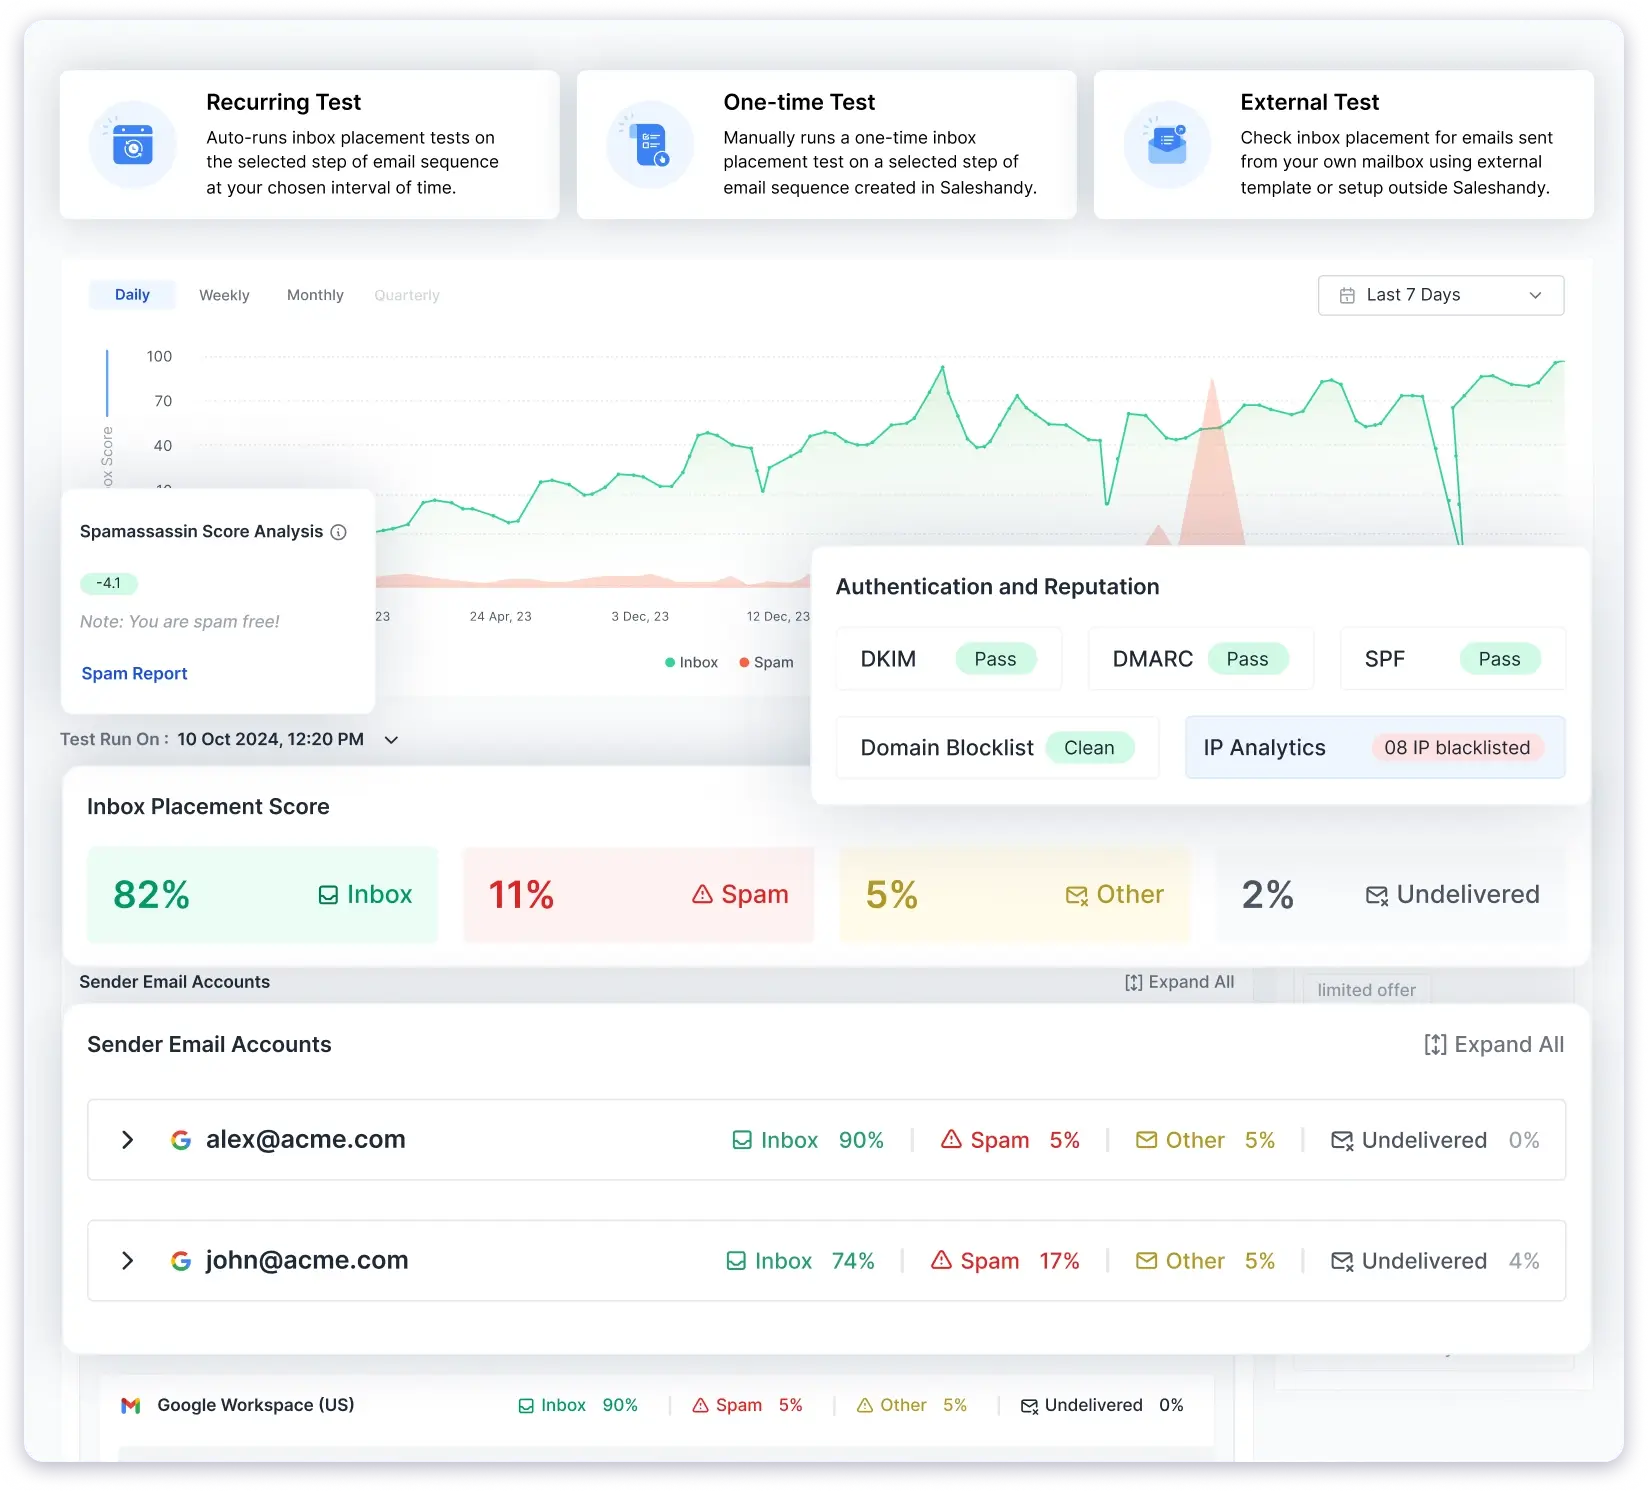Toggle the Spam legend series on chart

coord(766,662)
